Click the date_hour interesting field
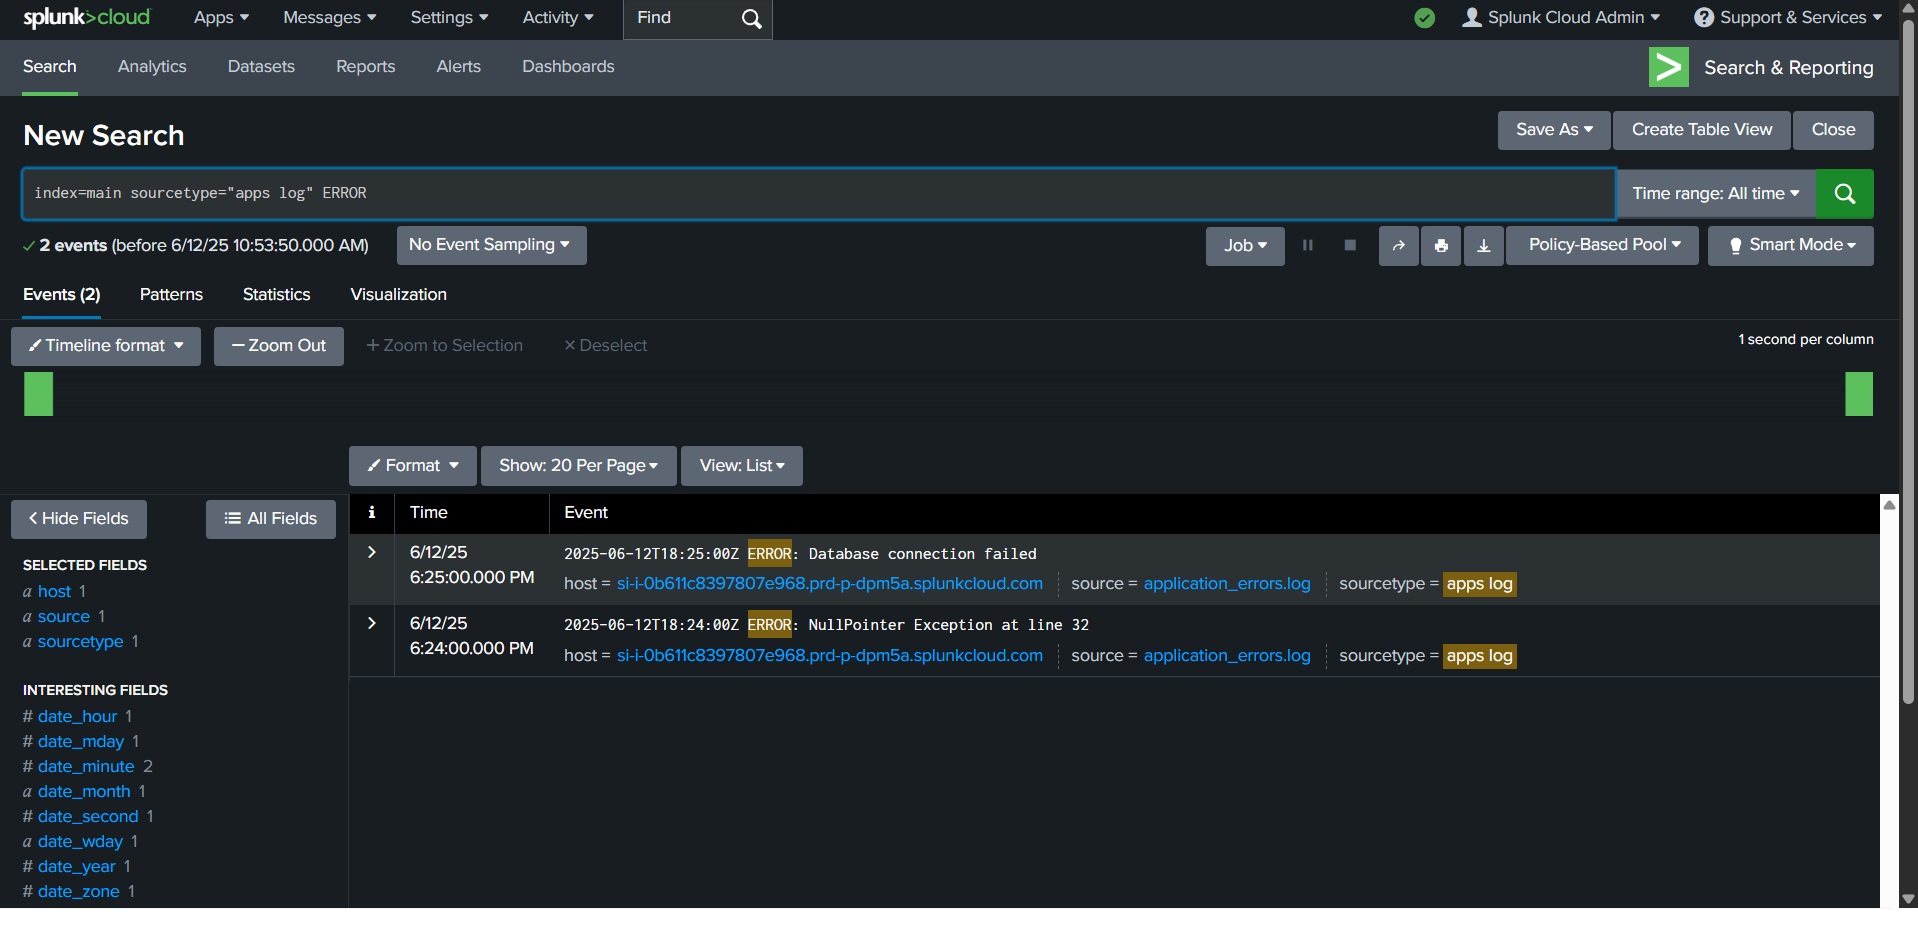This screenshot has height=952, width=1918. [78, 717]
